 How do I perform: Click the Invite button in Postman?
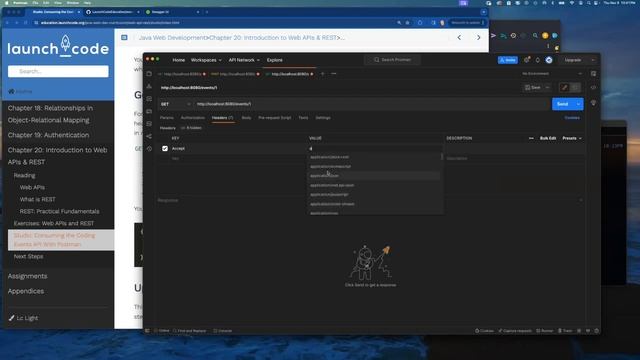coord(508,60)
